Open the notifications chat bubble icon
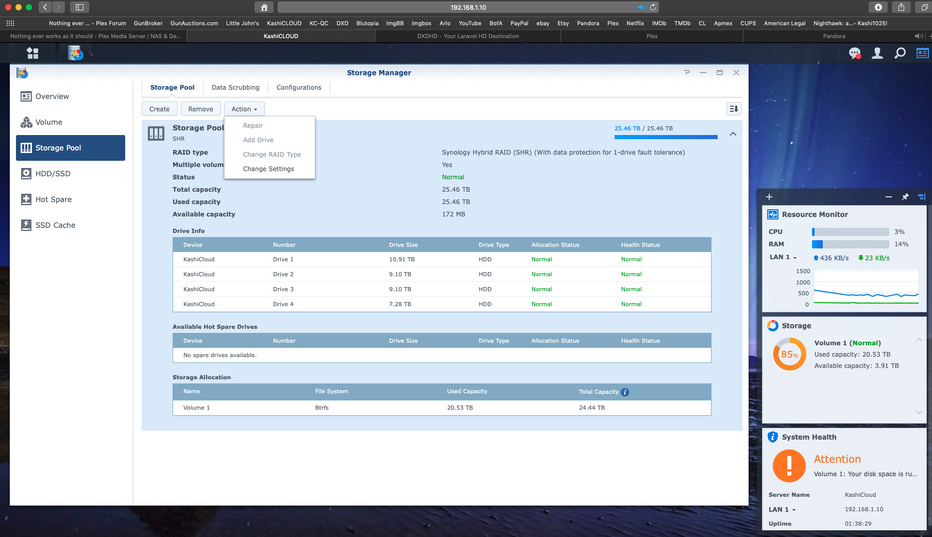The width and height of the screenshot is (932, 537). (x=856, y=53)
